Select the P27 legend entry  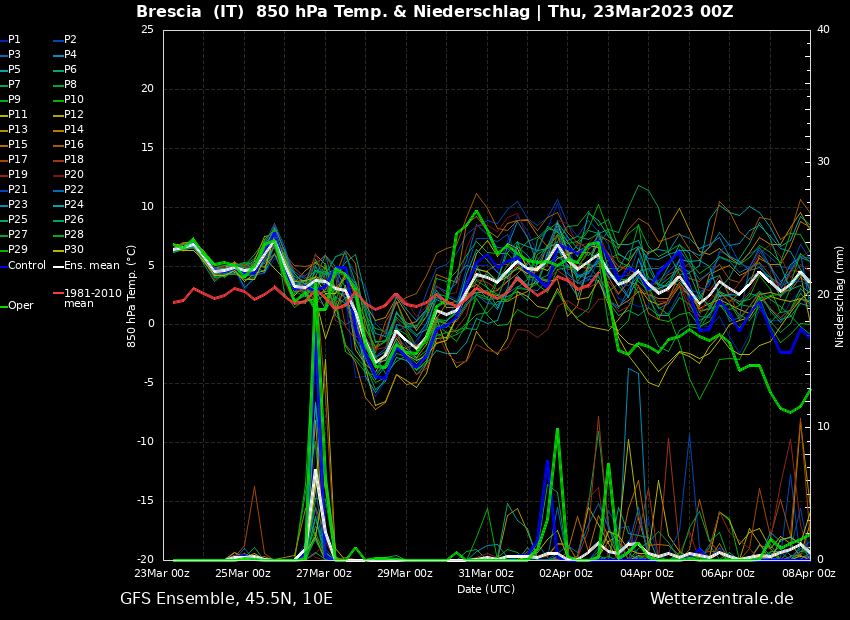(x=18, y=235)
